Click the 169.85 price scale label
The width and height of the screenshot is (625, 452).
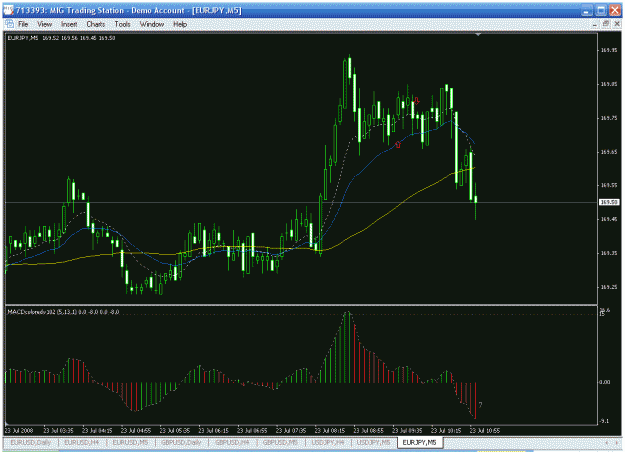[609, 84]
